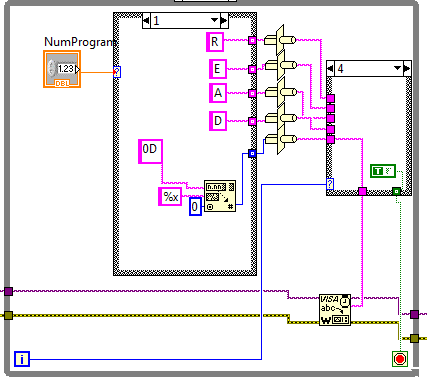The image size is (427, 382).
Task: Go to previous case before case 1
Action: (x=146, y=21)
